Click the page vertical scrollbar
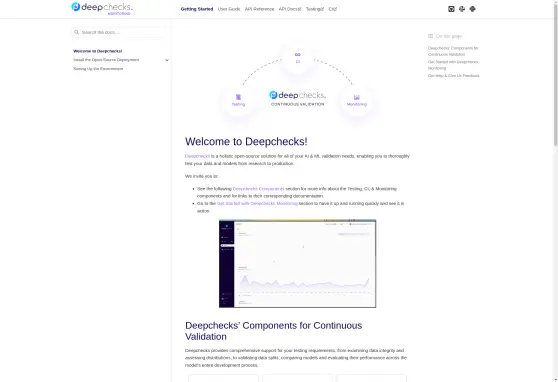This screenshot has width=558, height=382. coord(556,191)
